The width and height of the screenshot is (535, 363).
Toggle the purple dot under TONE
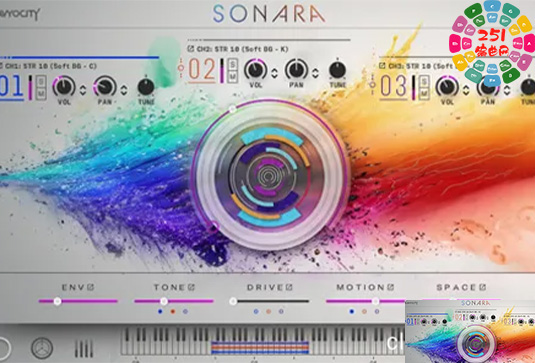pyautogui.click(x=185, y=311)
